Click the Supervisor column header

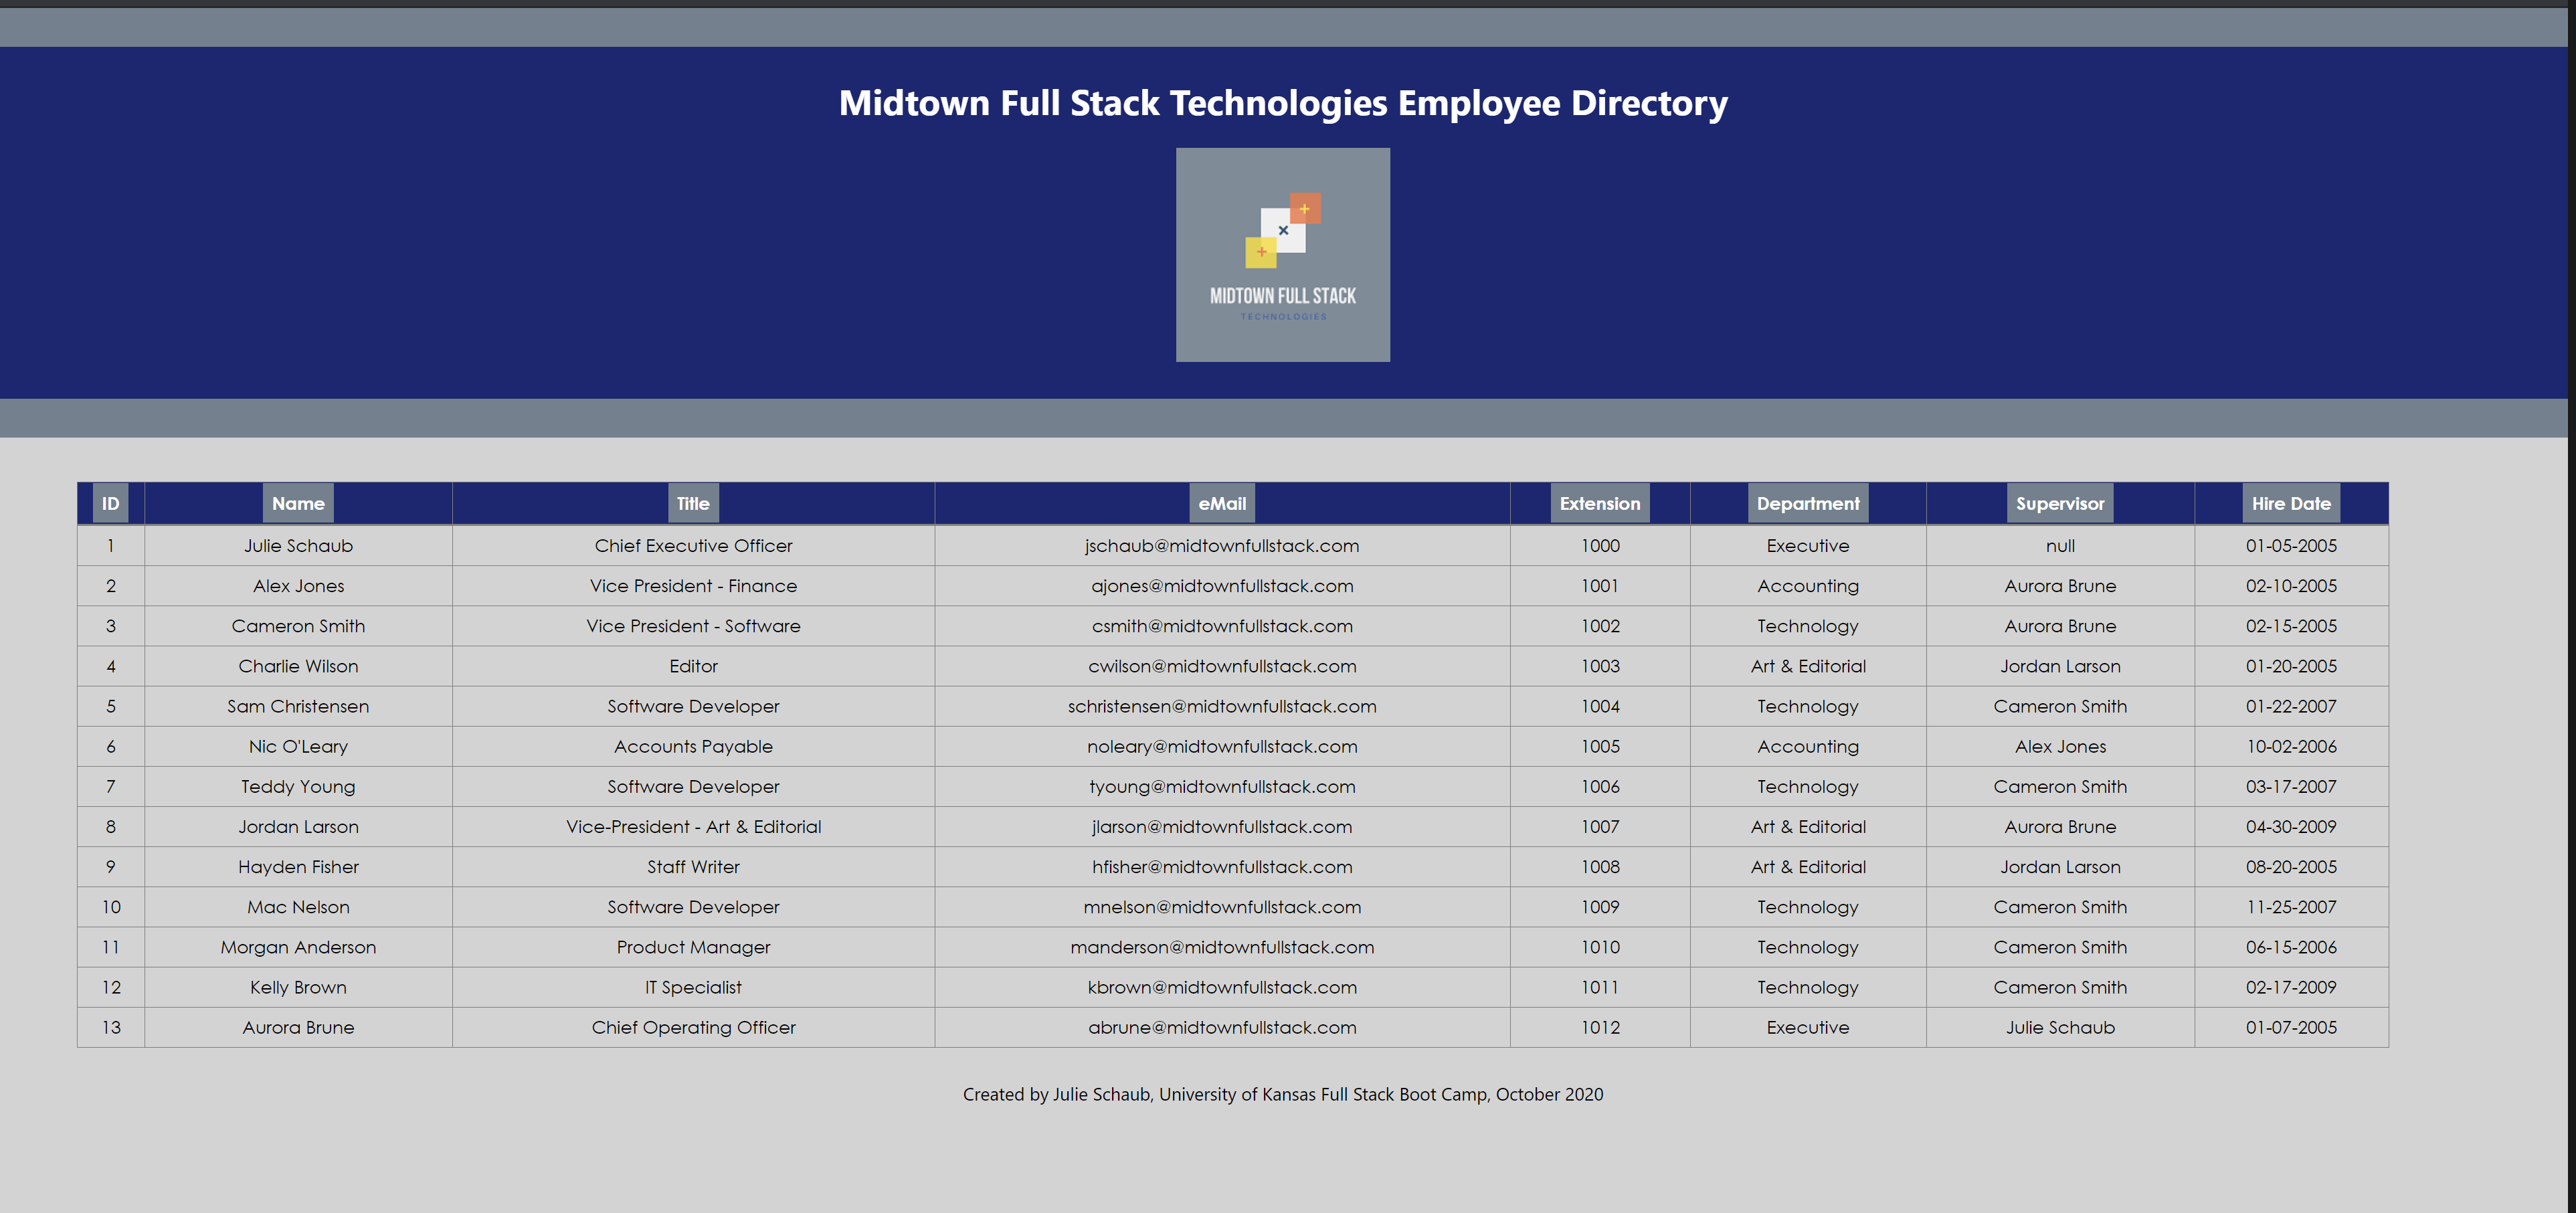click(2059, 503)
